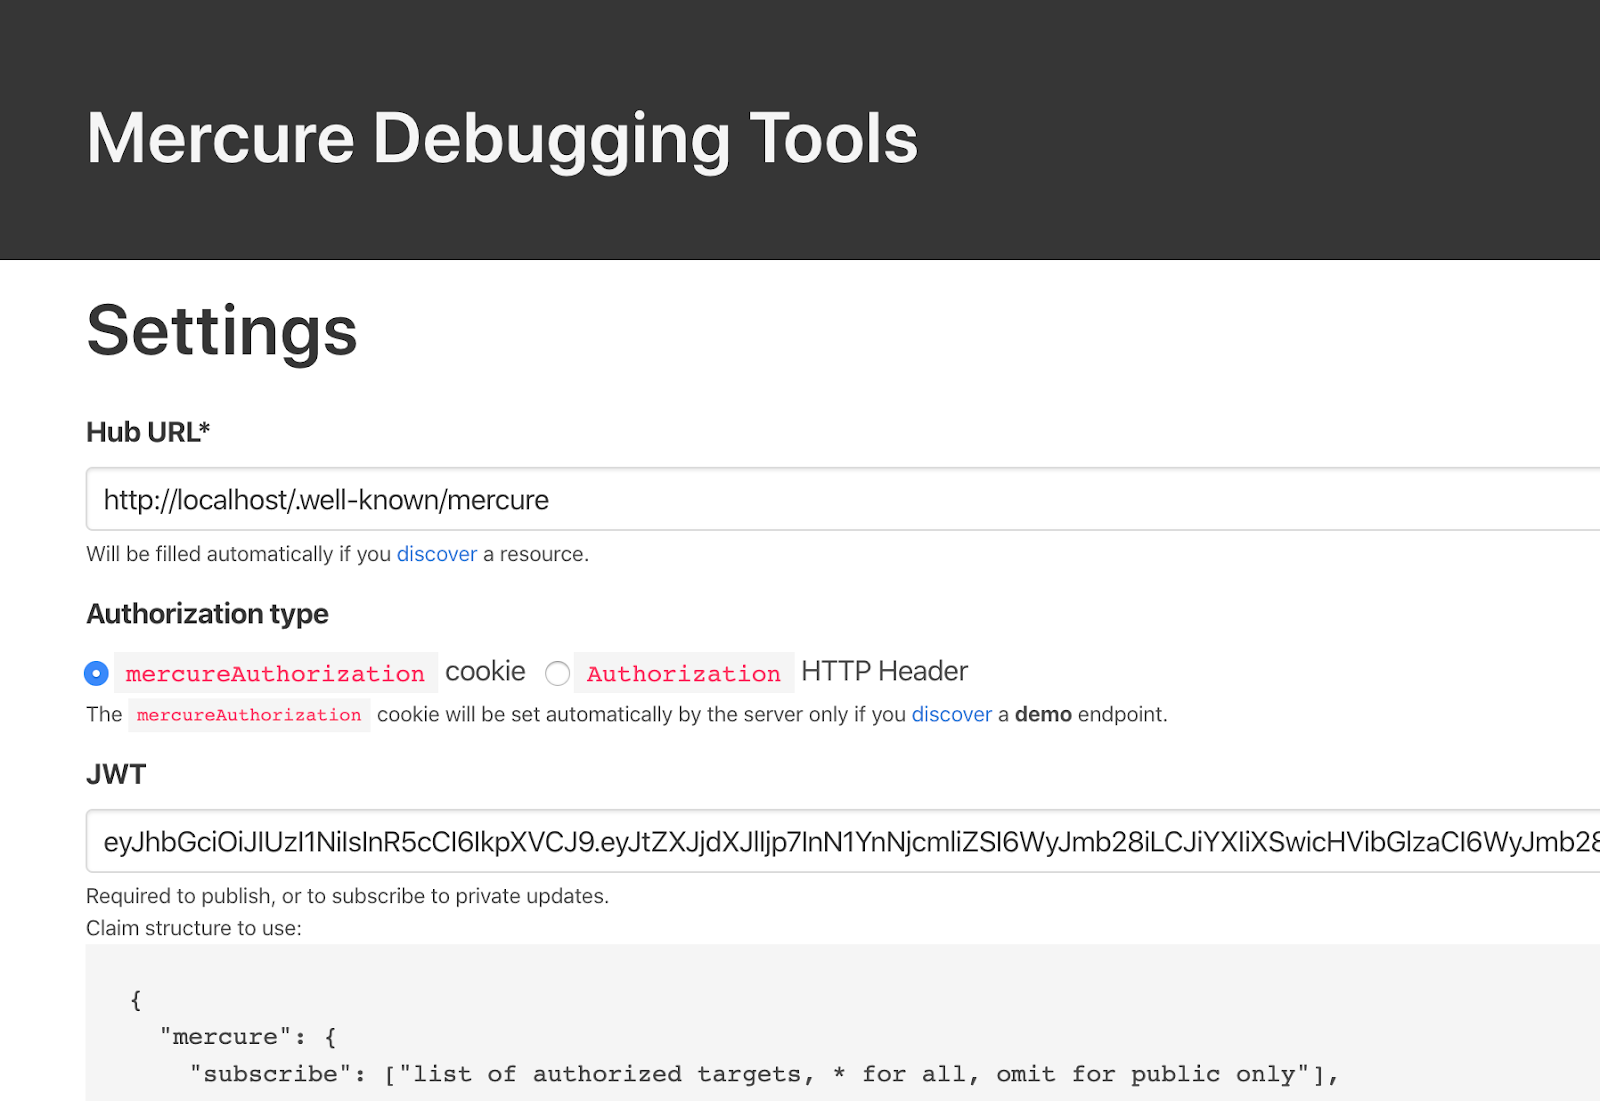This screenshot has height=1101, width=1600.
Task: Click into the JWT token field
Action: click(843, 841)
